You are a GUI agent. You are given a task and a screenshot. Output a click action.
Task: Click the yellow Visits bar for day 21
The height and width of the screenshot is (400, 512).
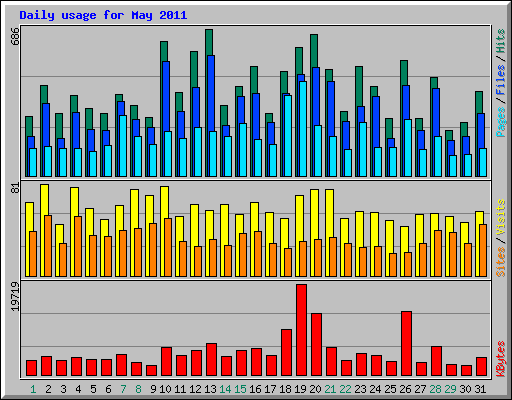point(330,213)
